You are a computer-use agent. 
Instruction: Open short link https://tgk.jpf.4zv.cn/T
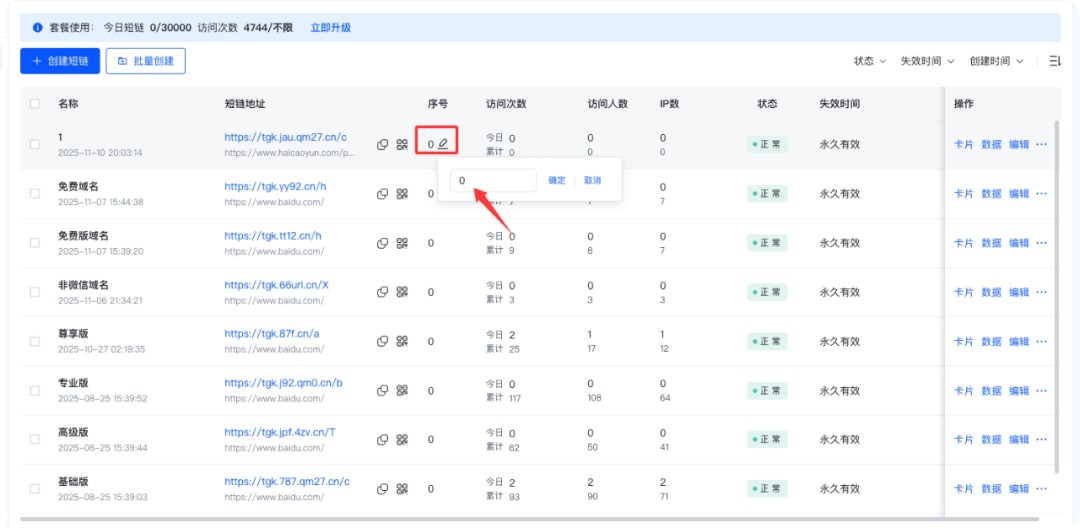(280, 432)
